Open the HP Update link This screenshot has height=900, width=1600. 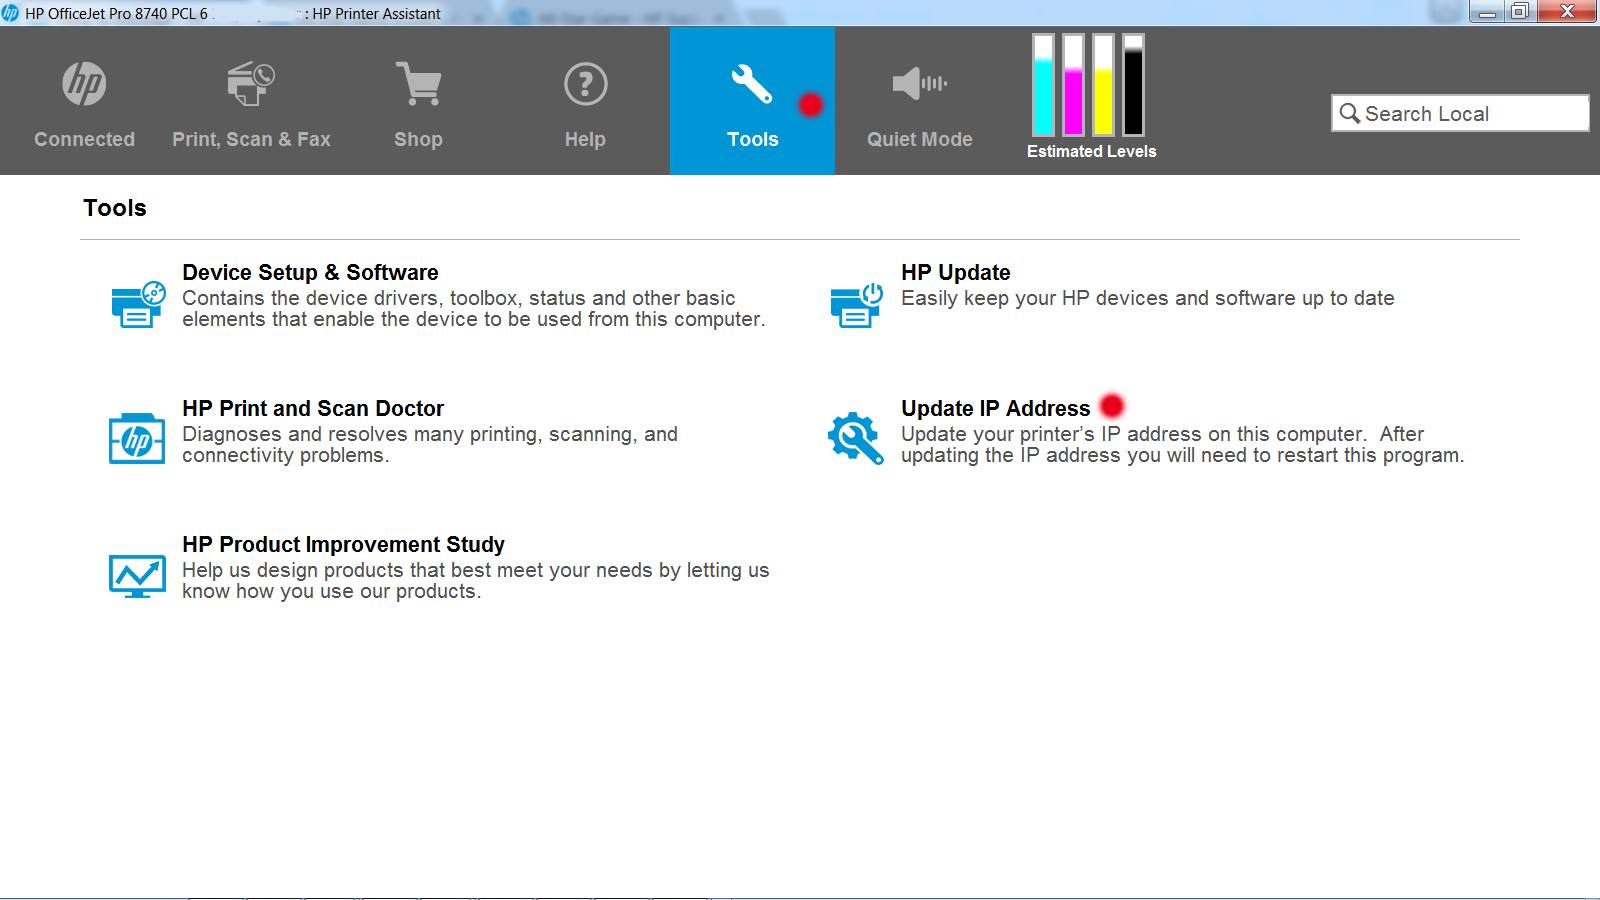point(956,272)
